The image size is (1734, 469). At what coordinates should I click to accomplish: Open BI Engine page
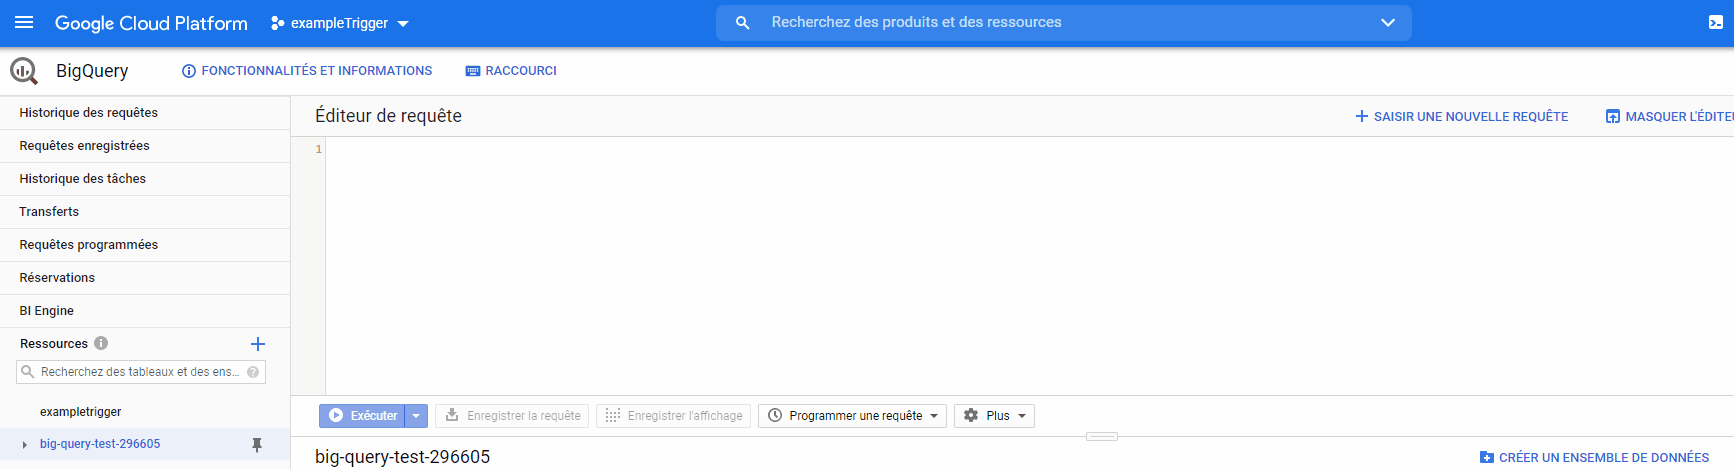pyautogui.click(x=145, y=311)
